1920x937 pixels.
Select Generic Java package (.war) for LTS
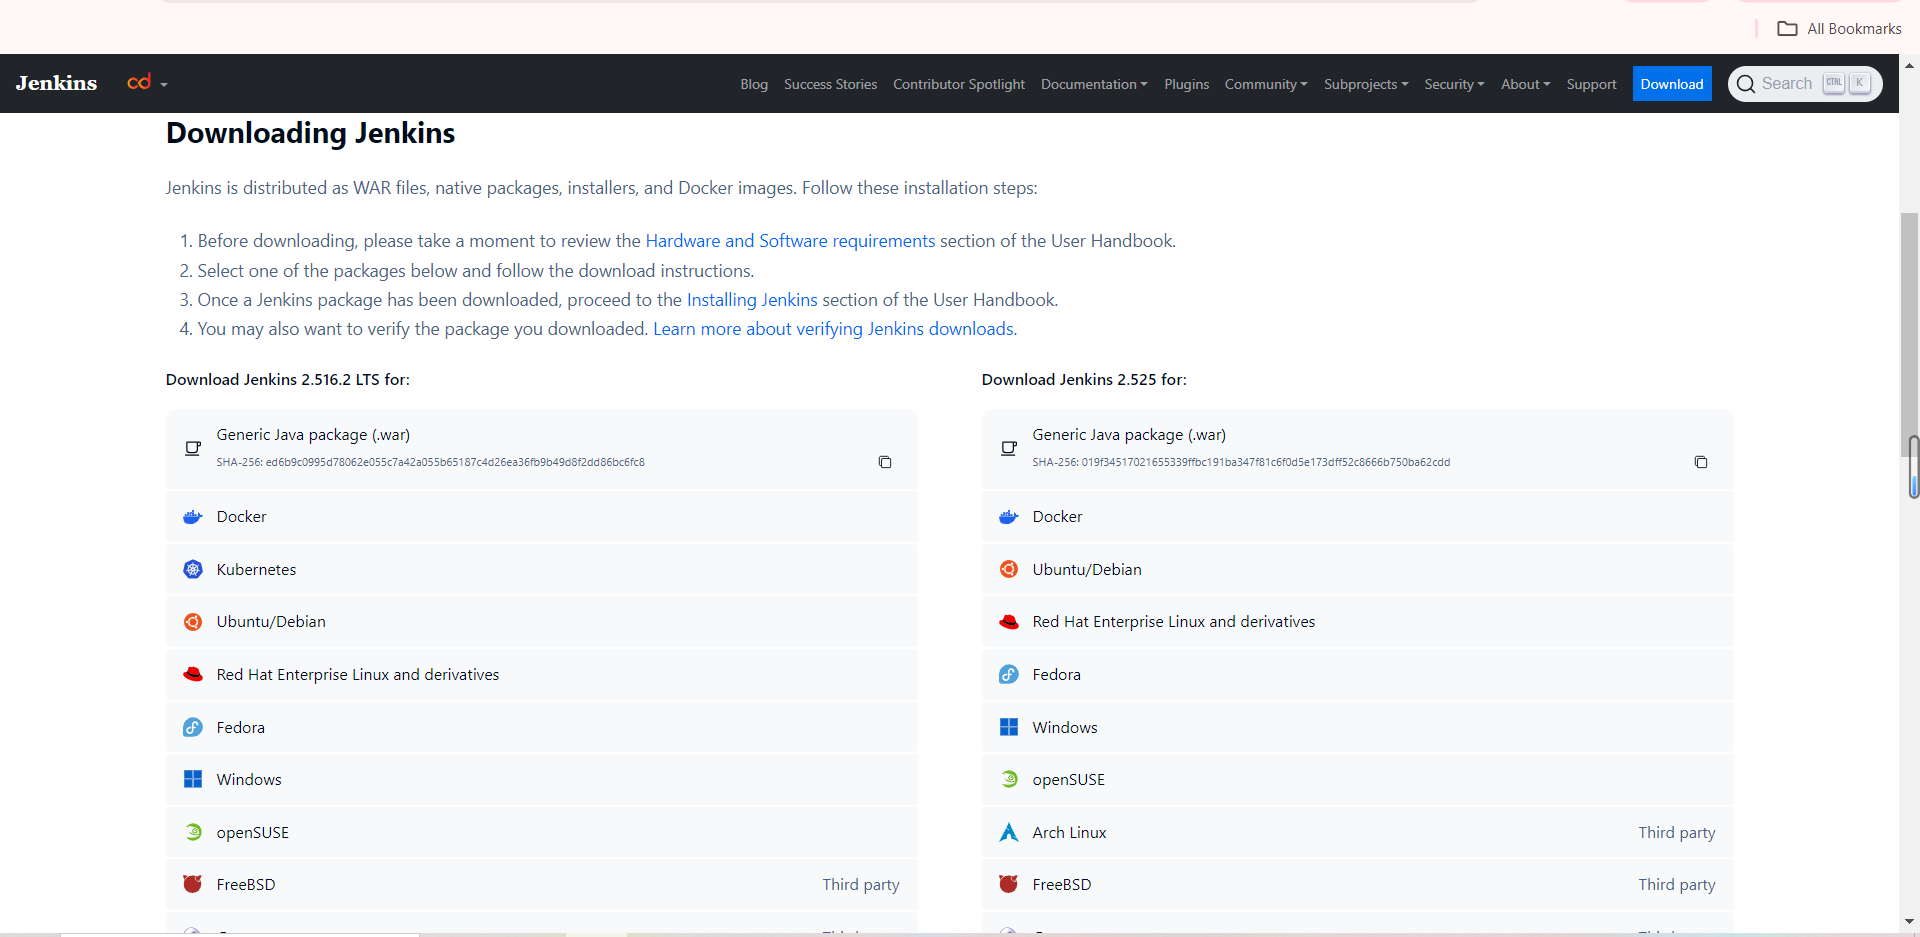(x=542, y=448)
